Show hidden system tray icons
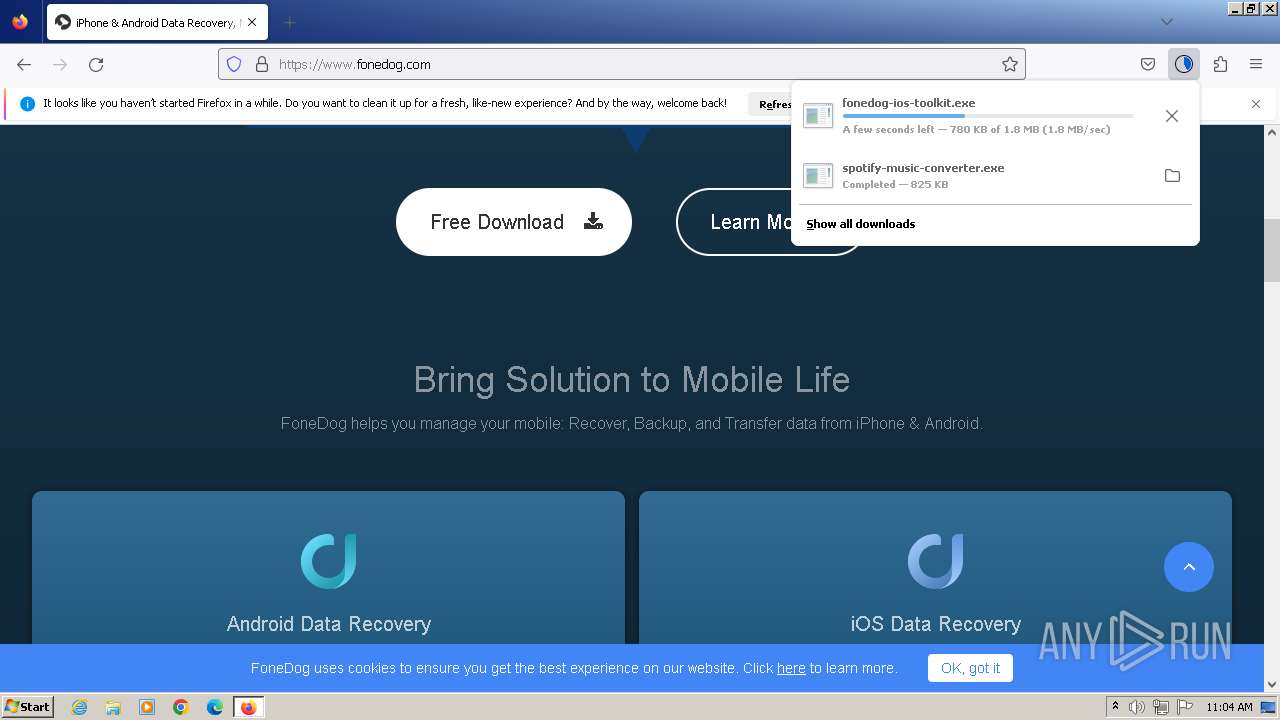 coord(1115,707)
